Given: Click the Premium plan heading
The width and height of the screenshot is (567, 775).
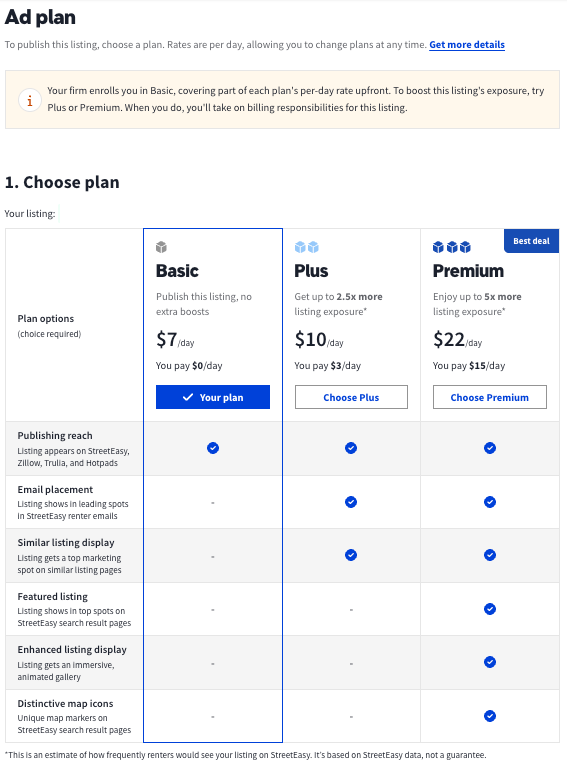Looking at the screenshot, I should tap(468, 271).
